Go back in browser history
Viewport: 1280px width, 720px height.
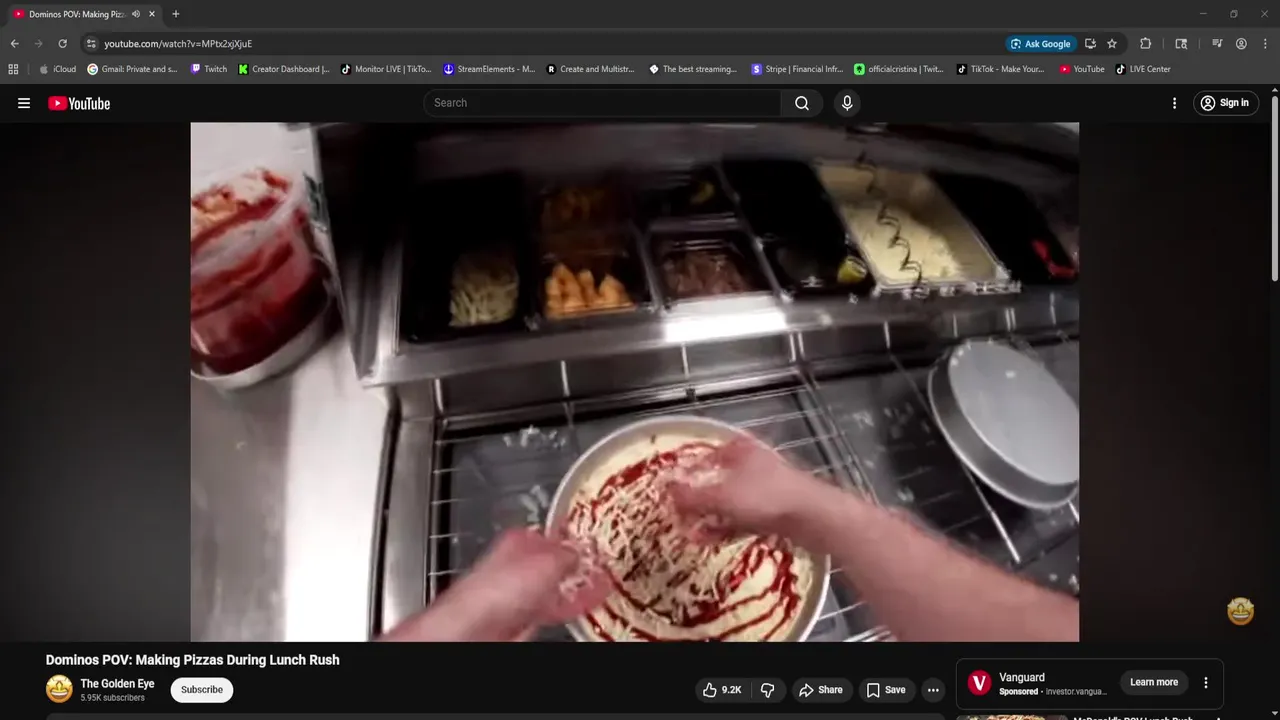coord(14,44)
